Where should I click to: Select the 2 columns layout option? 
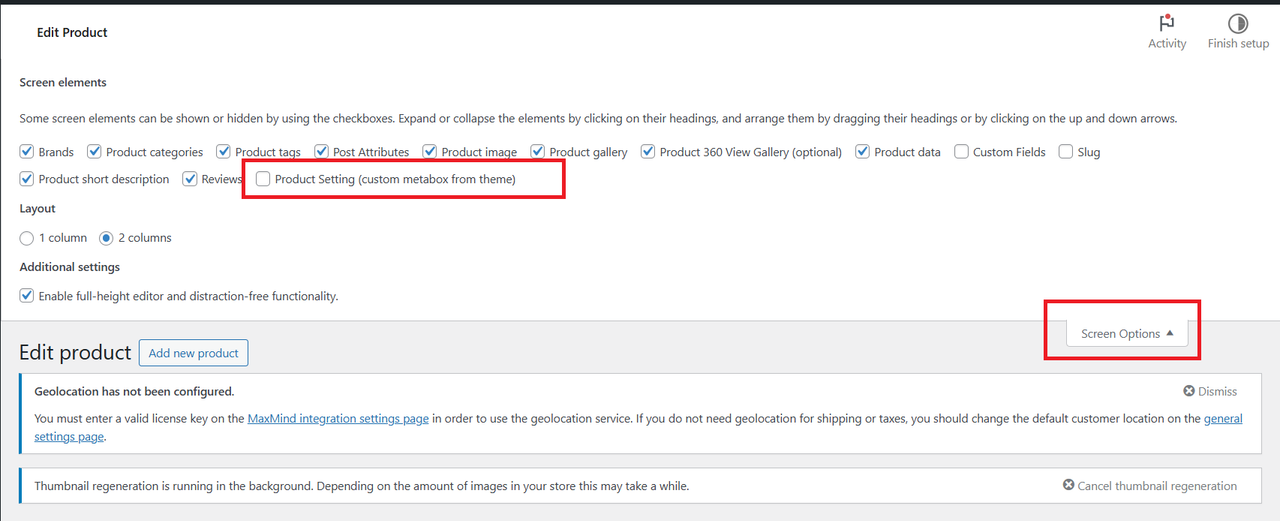[107, 238]
